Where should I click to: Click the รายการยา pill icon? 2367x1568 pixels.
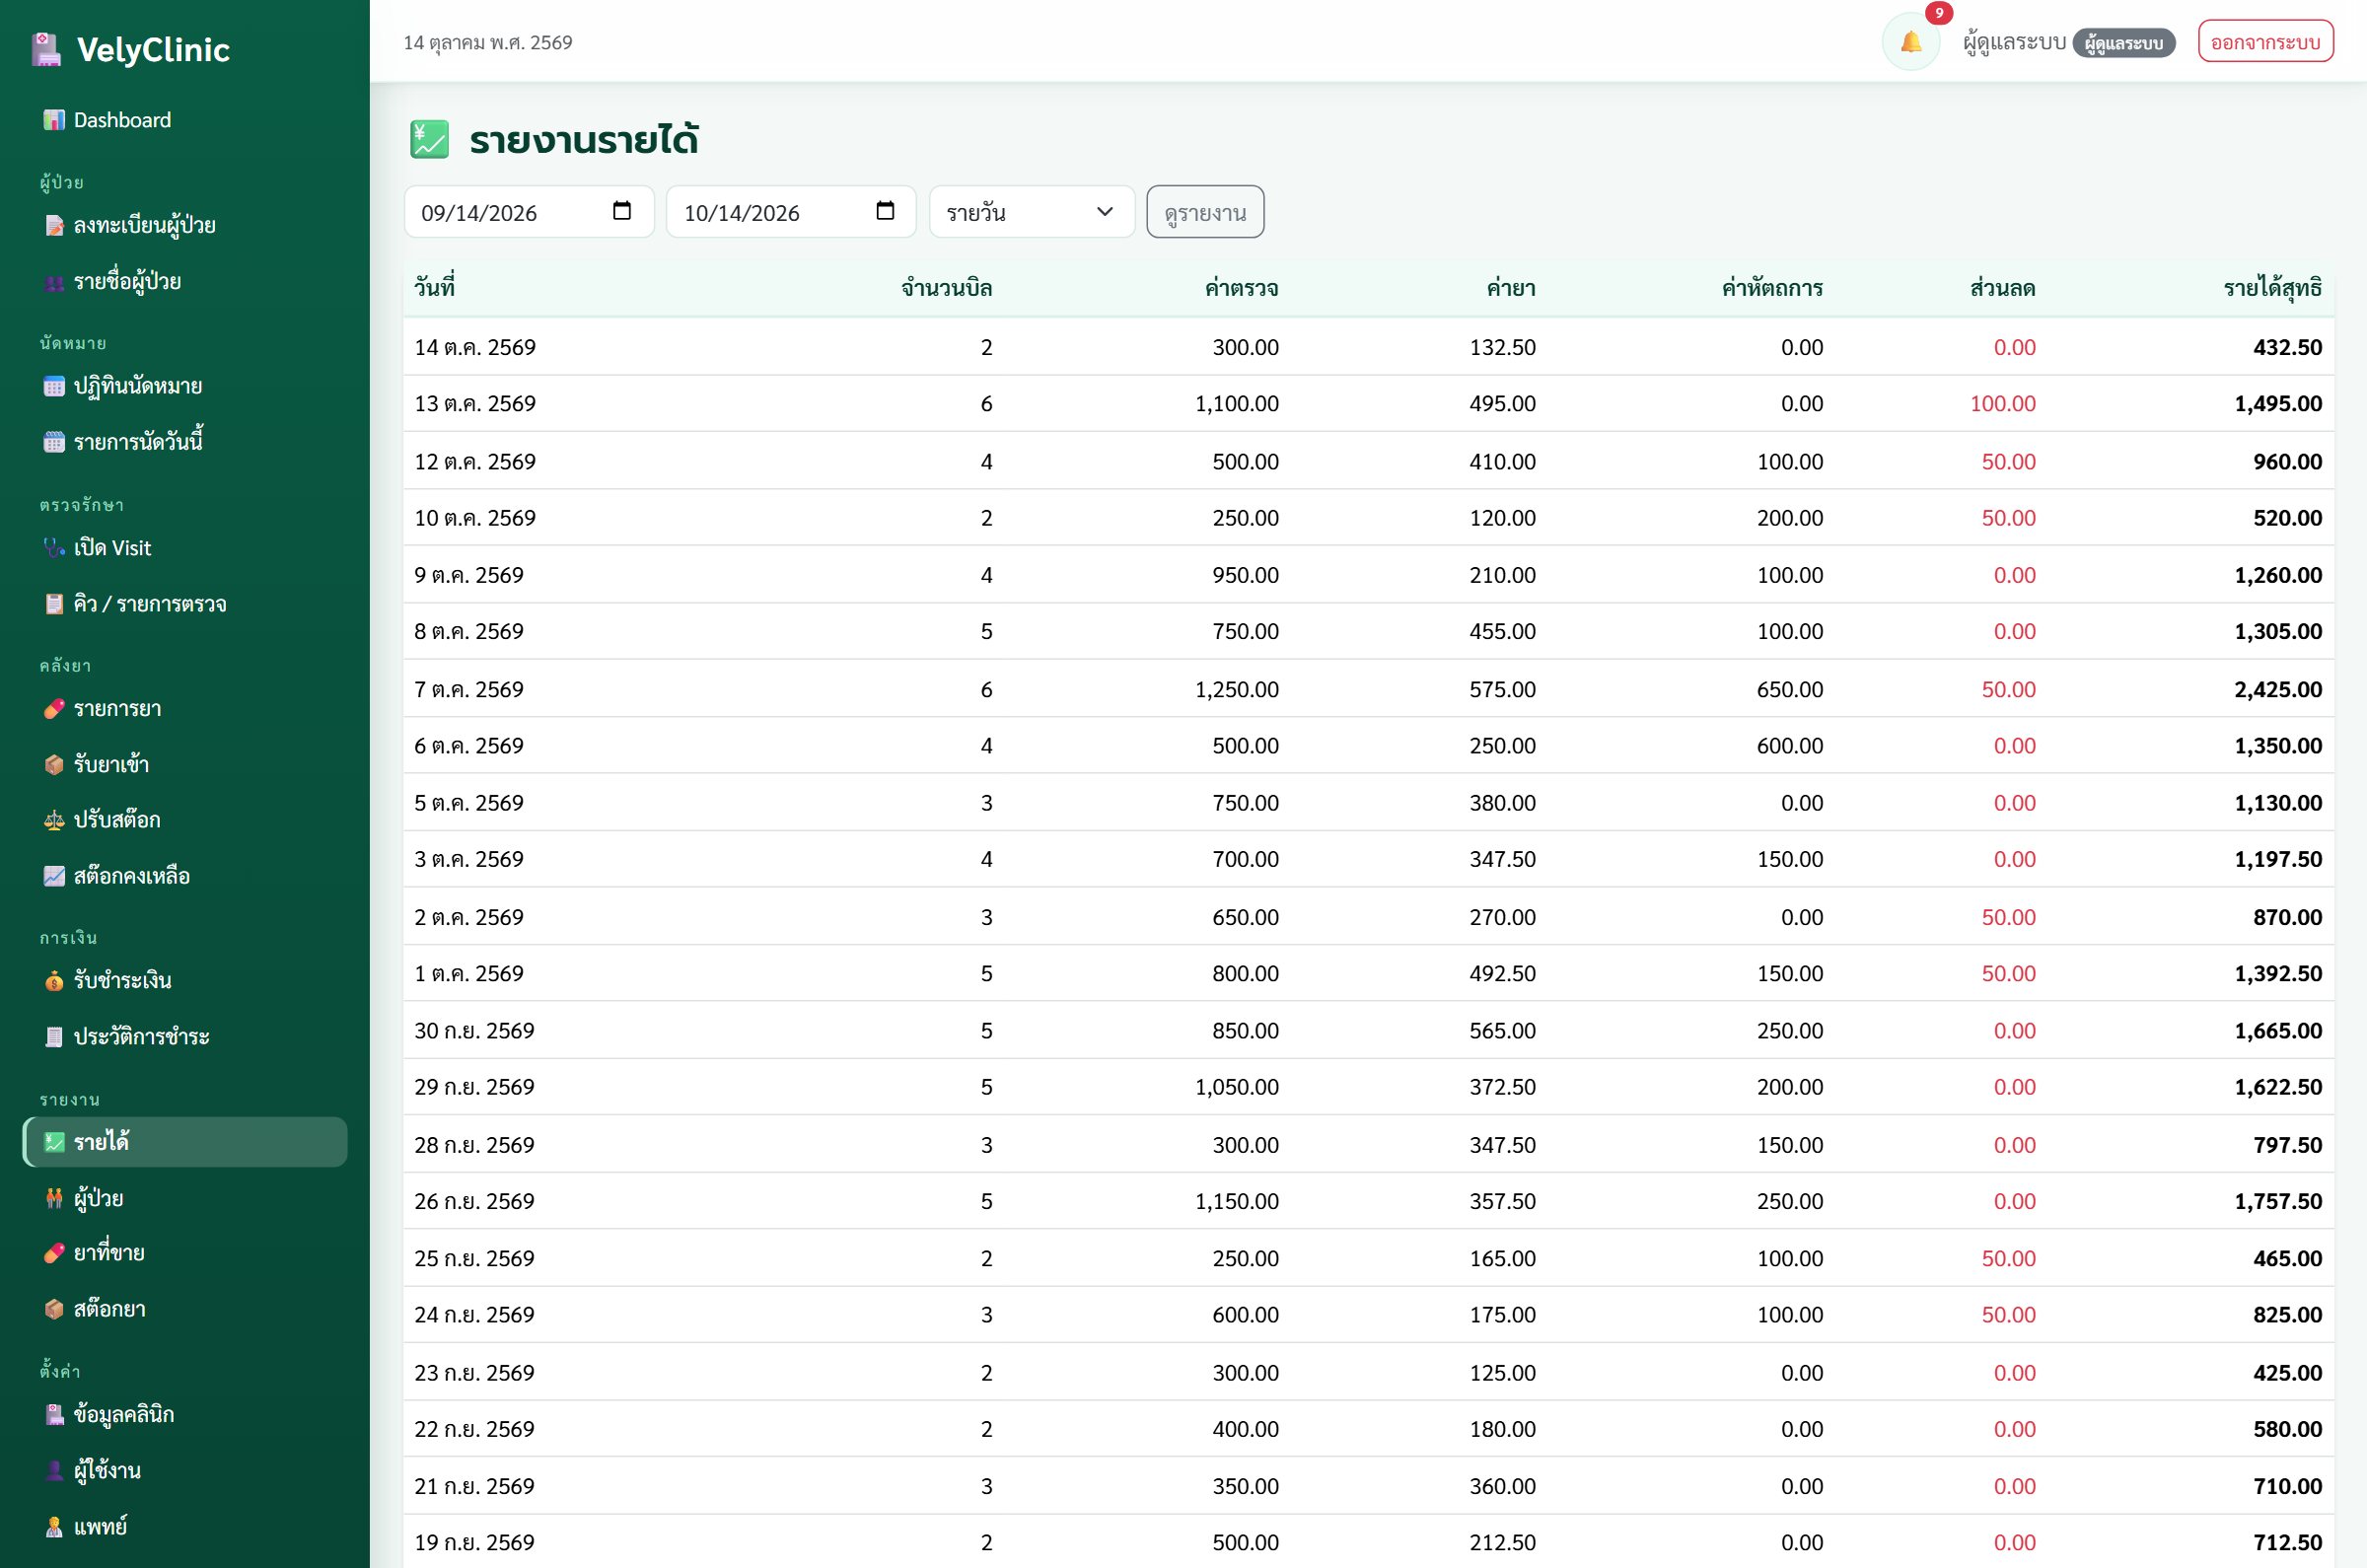(x=54, y=709)
